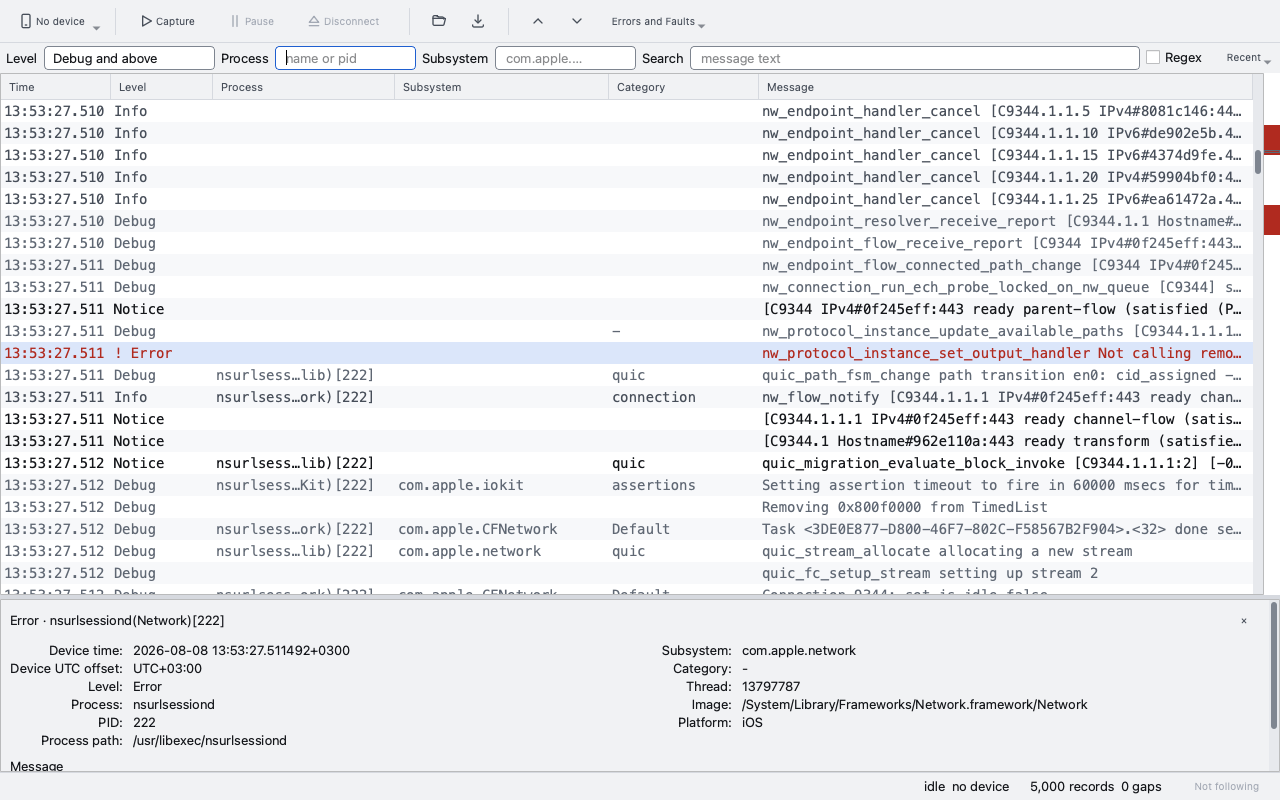This screenshot has width=1280, height=800.
Task: Click the detail Subsystem value com.apple.network
Action: pyautogui.click(x=799, y=651)
